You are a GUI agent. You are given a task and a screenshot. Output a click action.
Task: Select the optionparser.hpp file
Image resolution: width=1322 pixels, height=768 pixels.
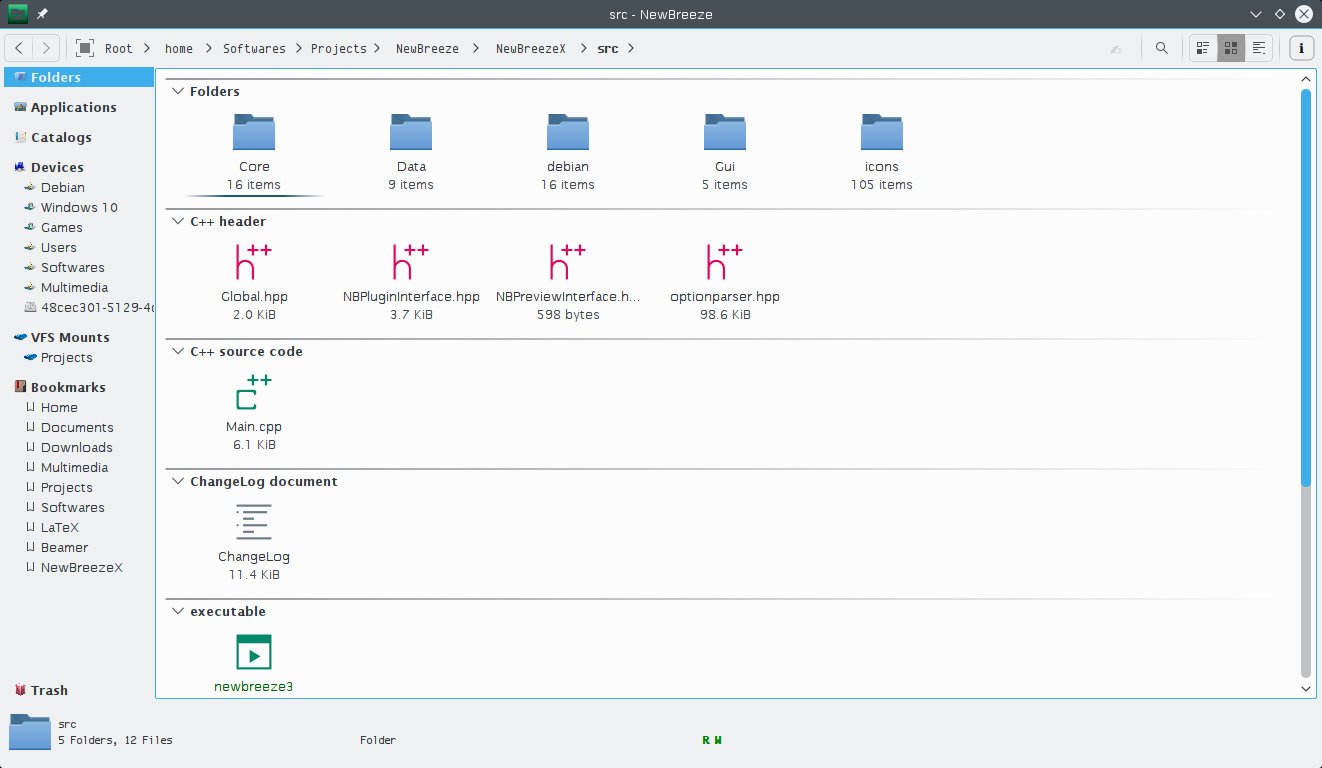pos(725,281)
